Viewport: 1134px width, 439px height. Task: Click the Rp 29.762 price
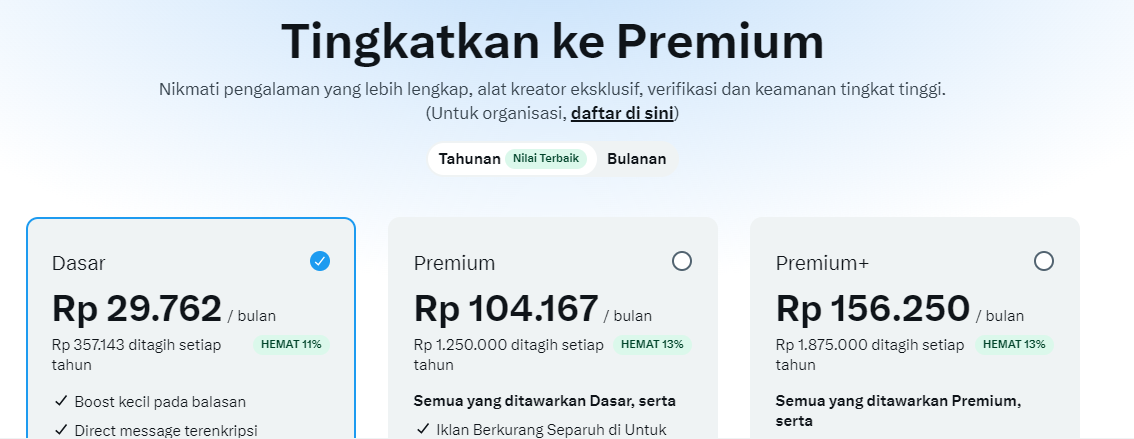137,309
